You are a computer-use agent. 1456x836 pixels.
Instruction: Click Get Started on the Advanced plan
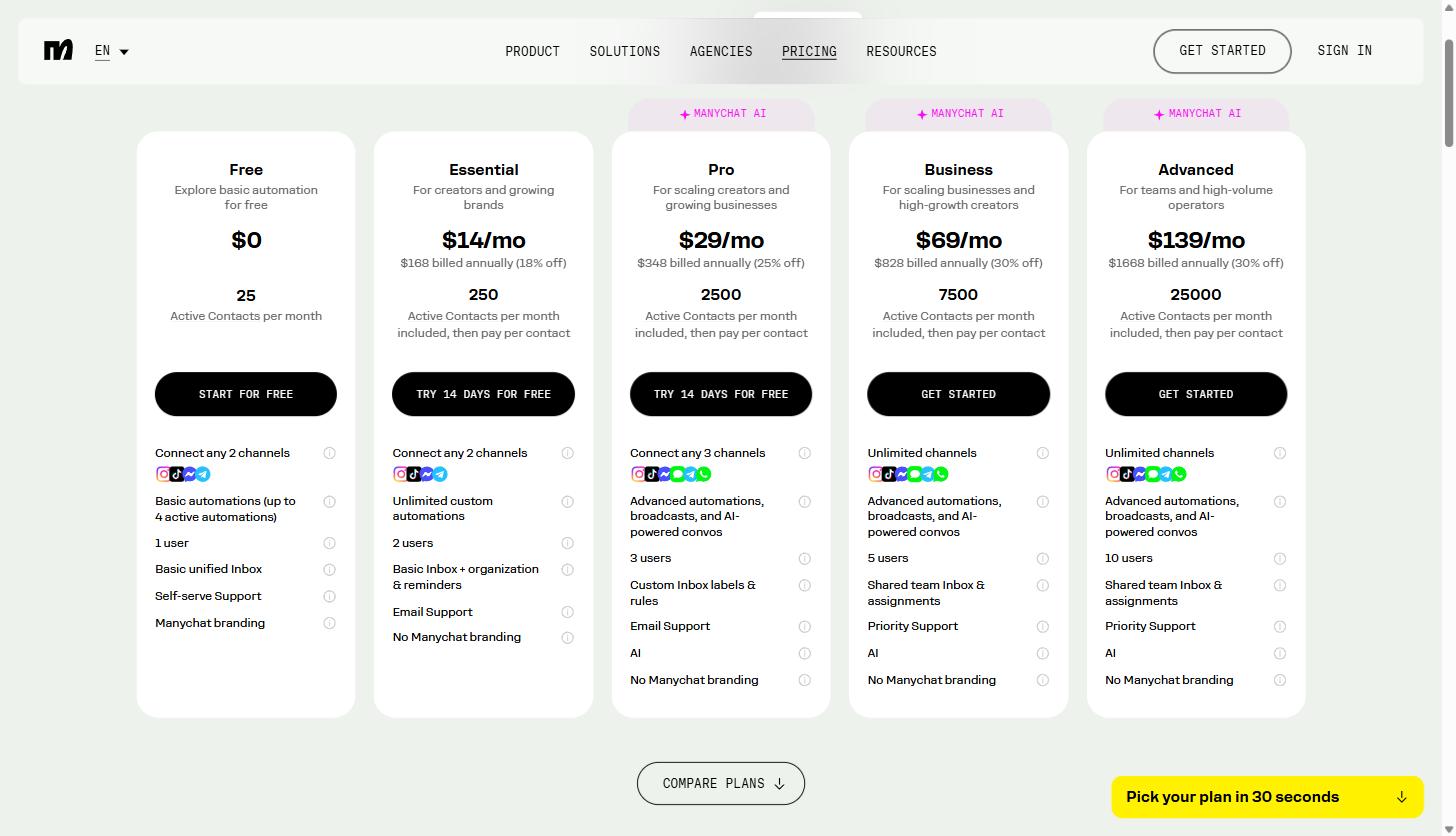(1196, 394)
